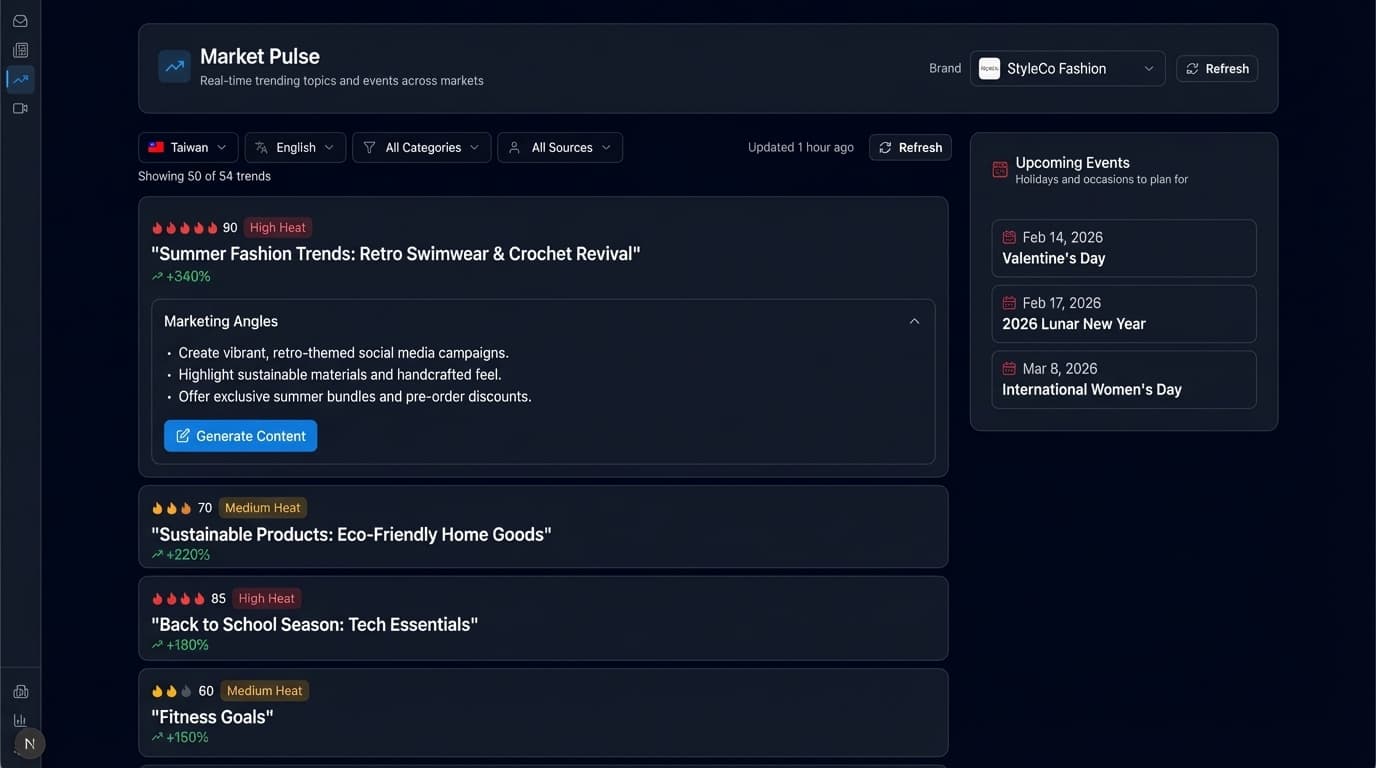Viewport: 1376px width, 768px height.
Task: Open the N user avatar menu
Action: pyautogui.click(x=28, y=743)
